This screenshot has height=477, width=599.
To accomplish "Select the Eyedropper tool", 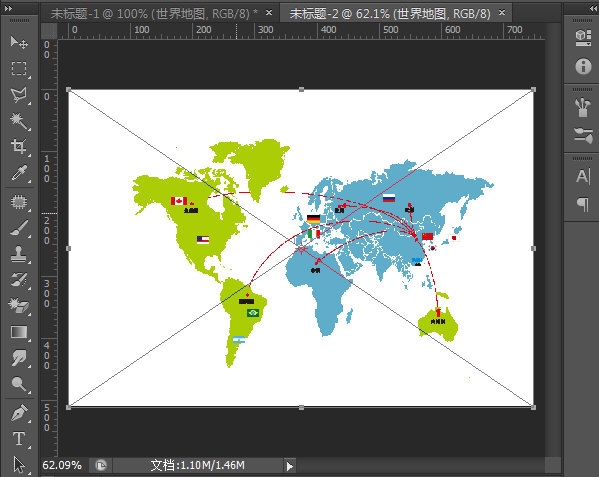I will coord(19,173).
